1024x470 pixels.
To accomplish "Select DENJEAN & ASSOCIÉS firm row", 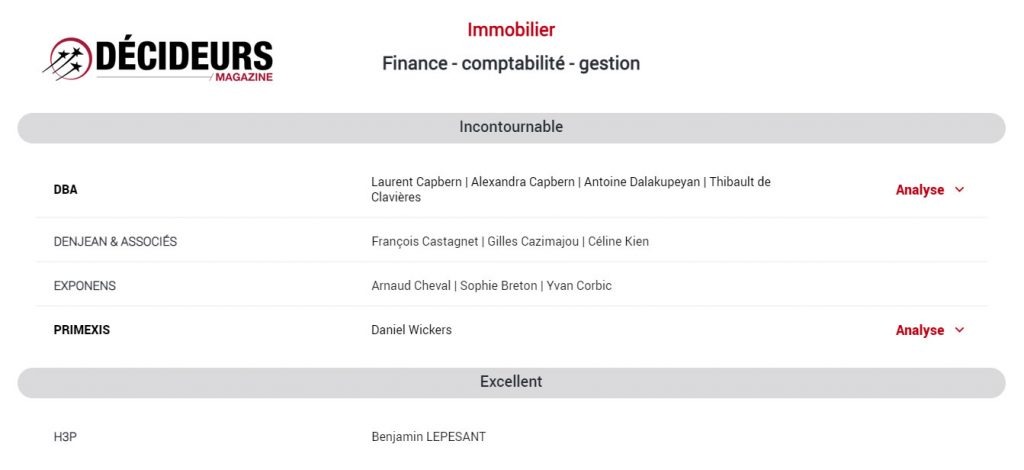I will [x=511, y=242].
